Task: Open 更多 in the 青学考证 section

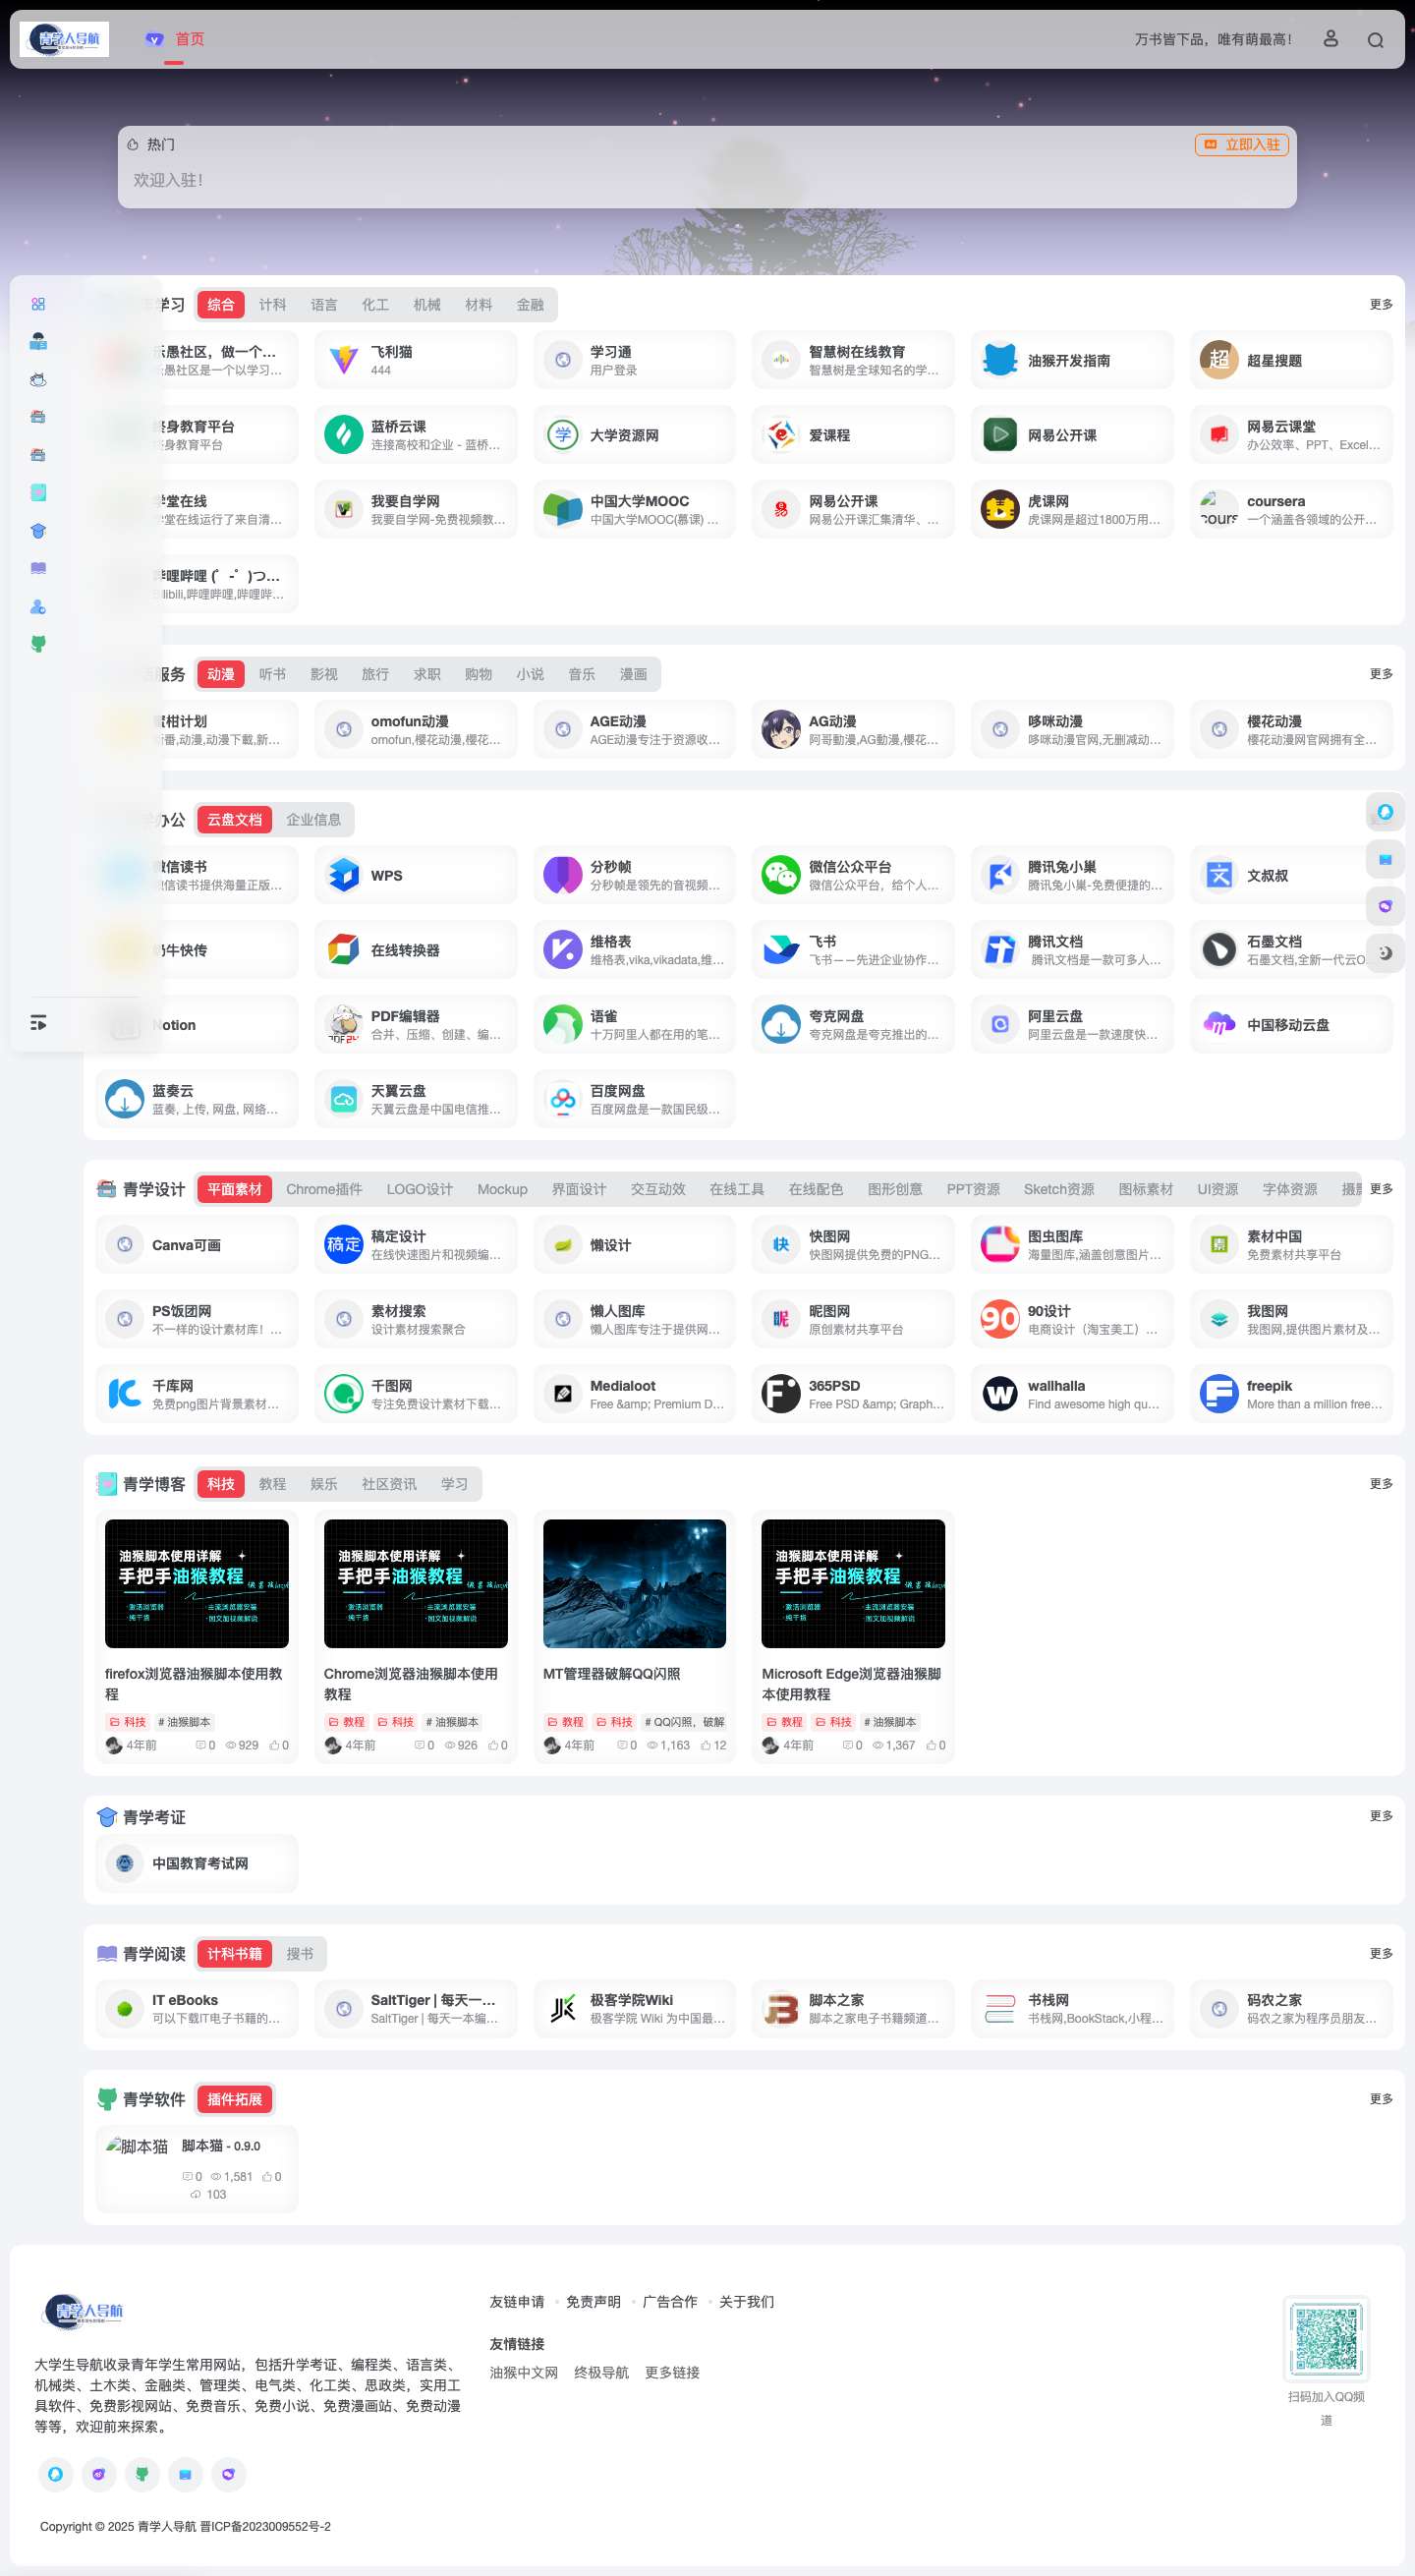Action: tap(1381, 1816)
